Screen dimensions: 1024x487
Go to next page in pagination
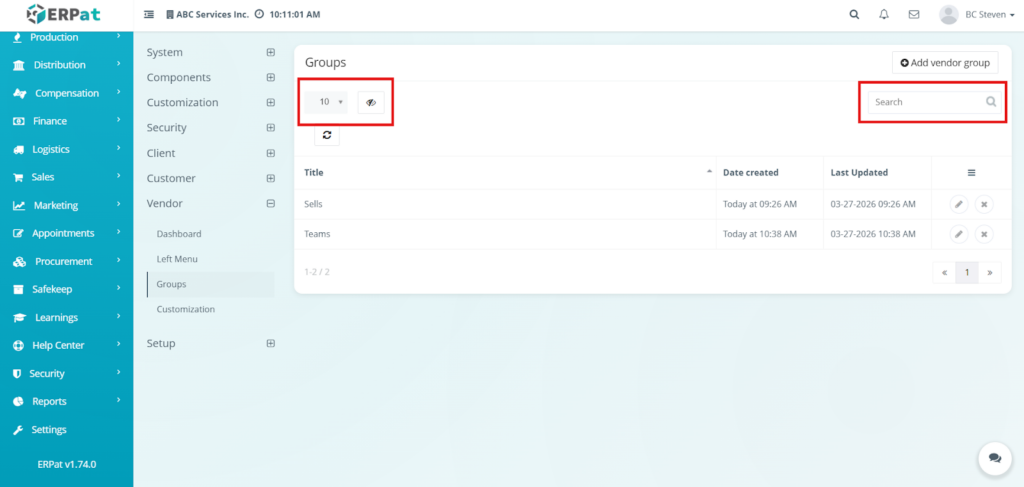(x=990, y=272)
